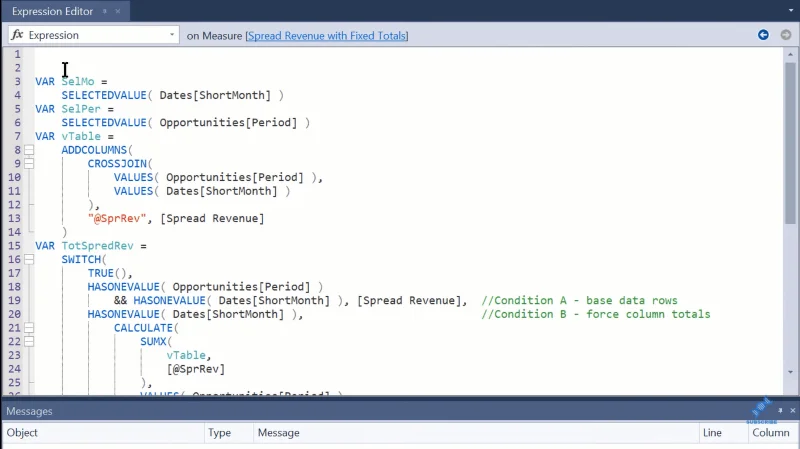Click the ADDCOLUMNS function on line 8
Screen dimensions: 800x449
[x=94, y=150]
